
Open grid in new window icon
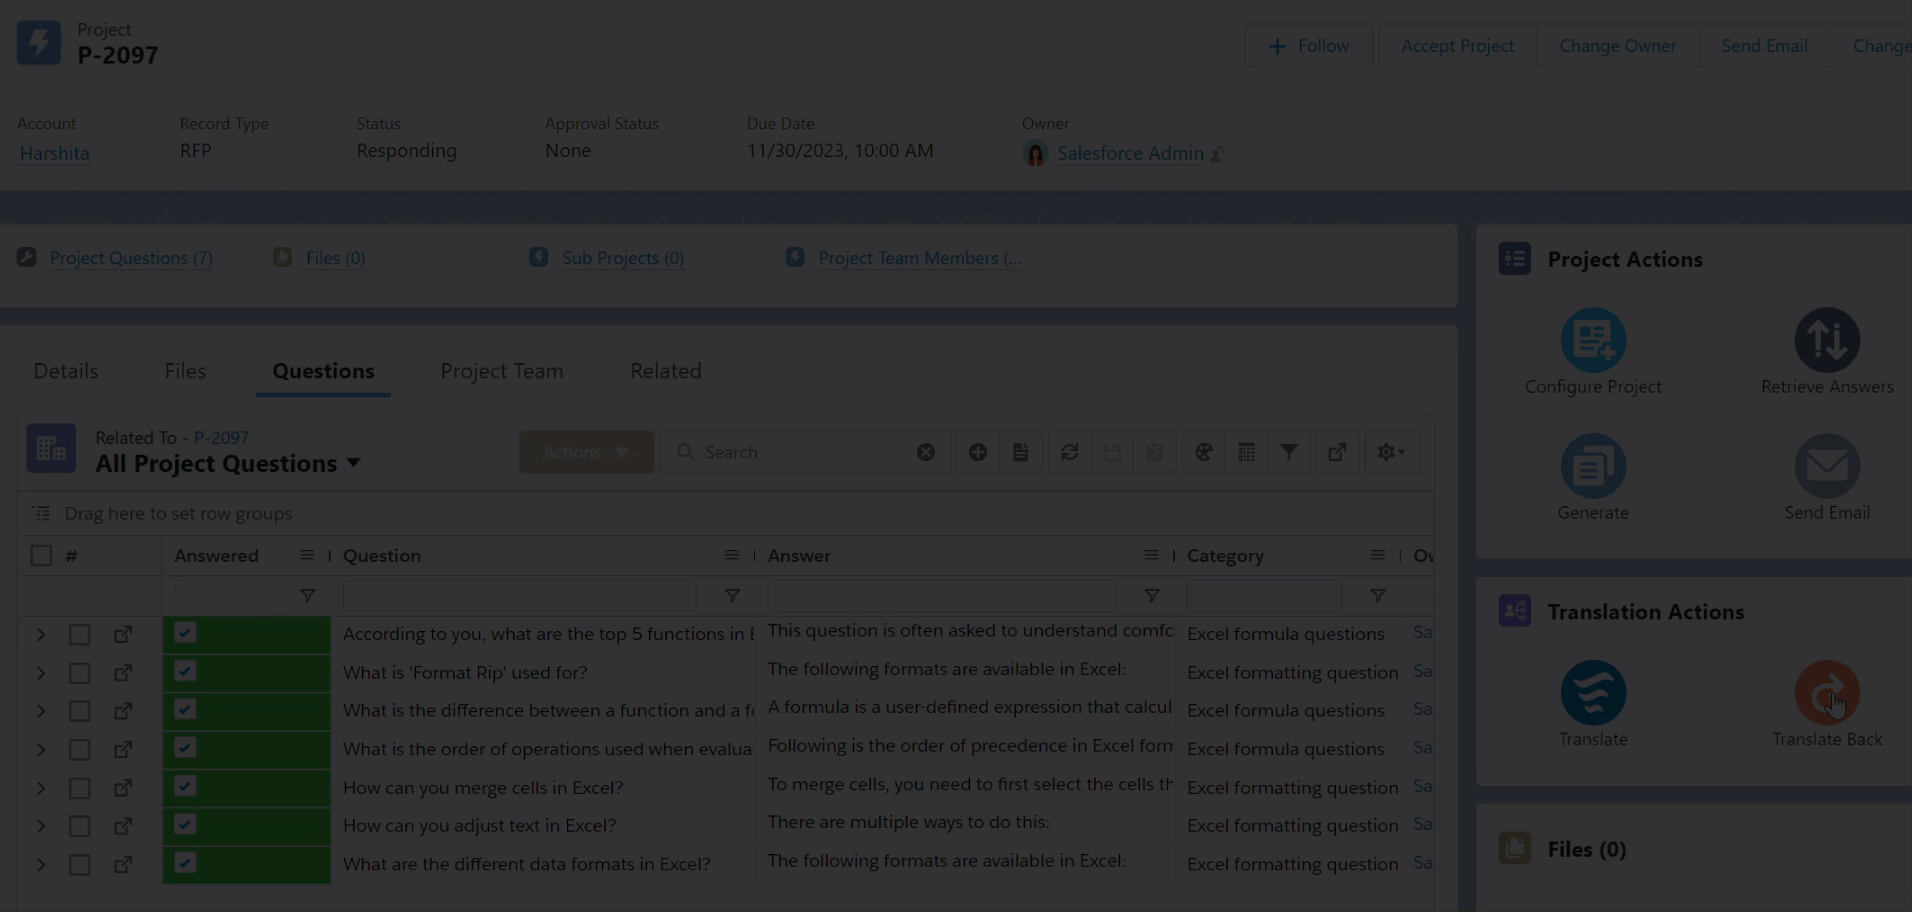(x=1337, y=452)
